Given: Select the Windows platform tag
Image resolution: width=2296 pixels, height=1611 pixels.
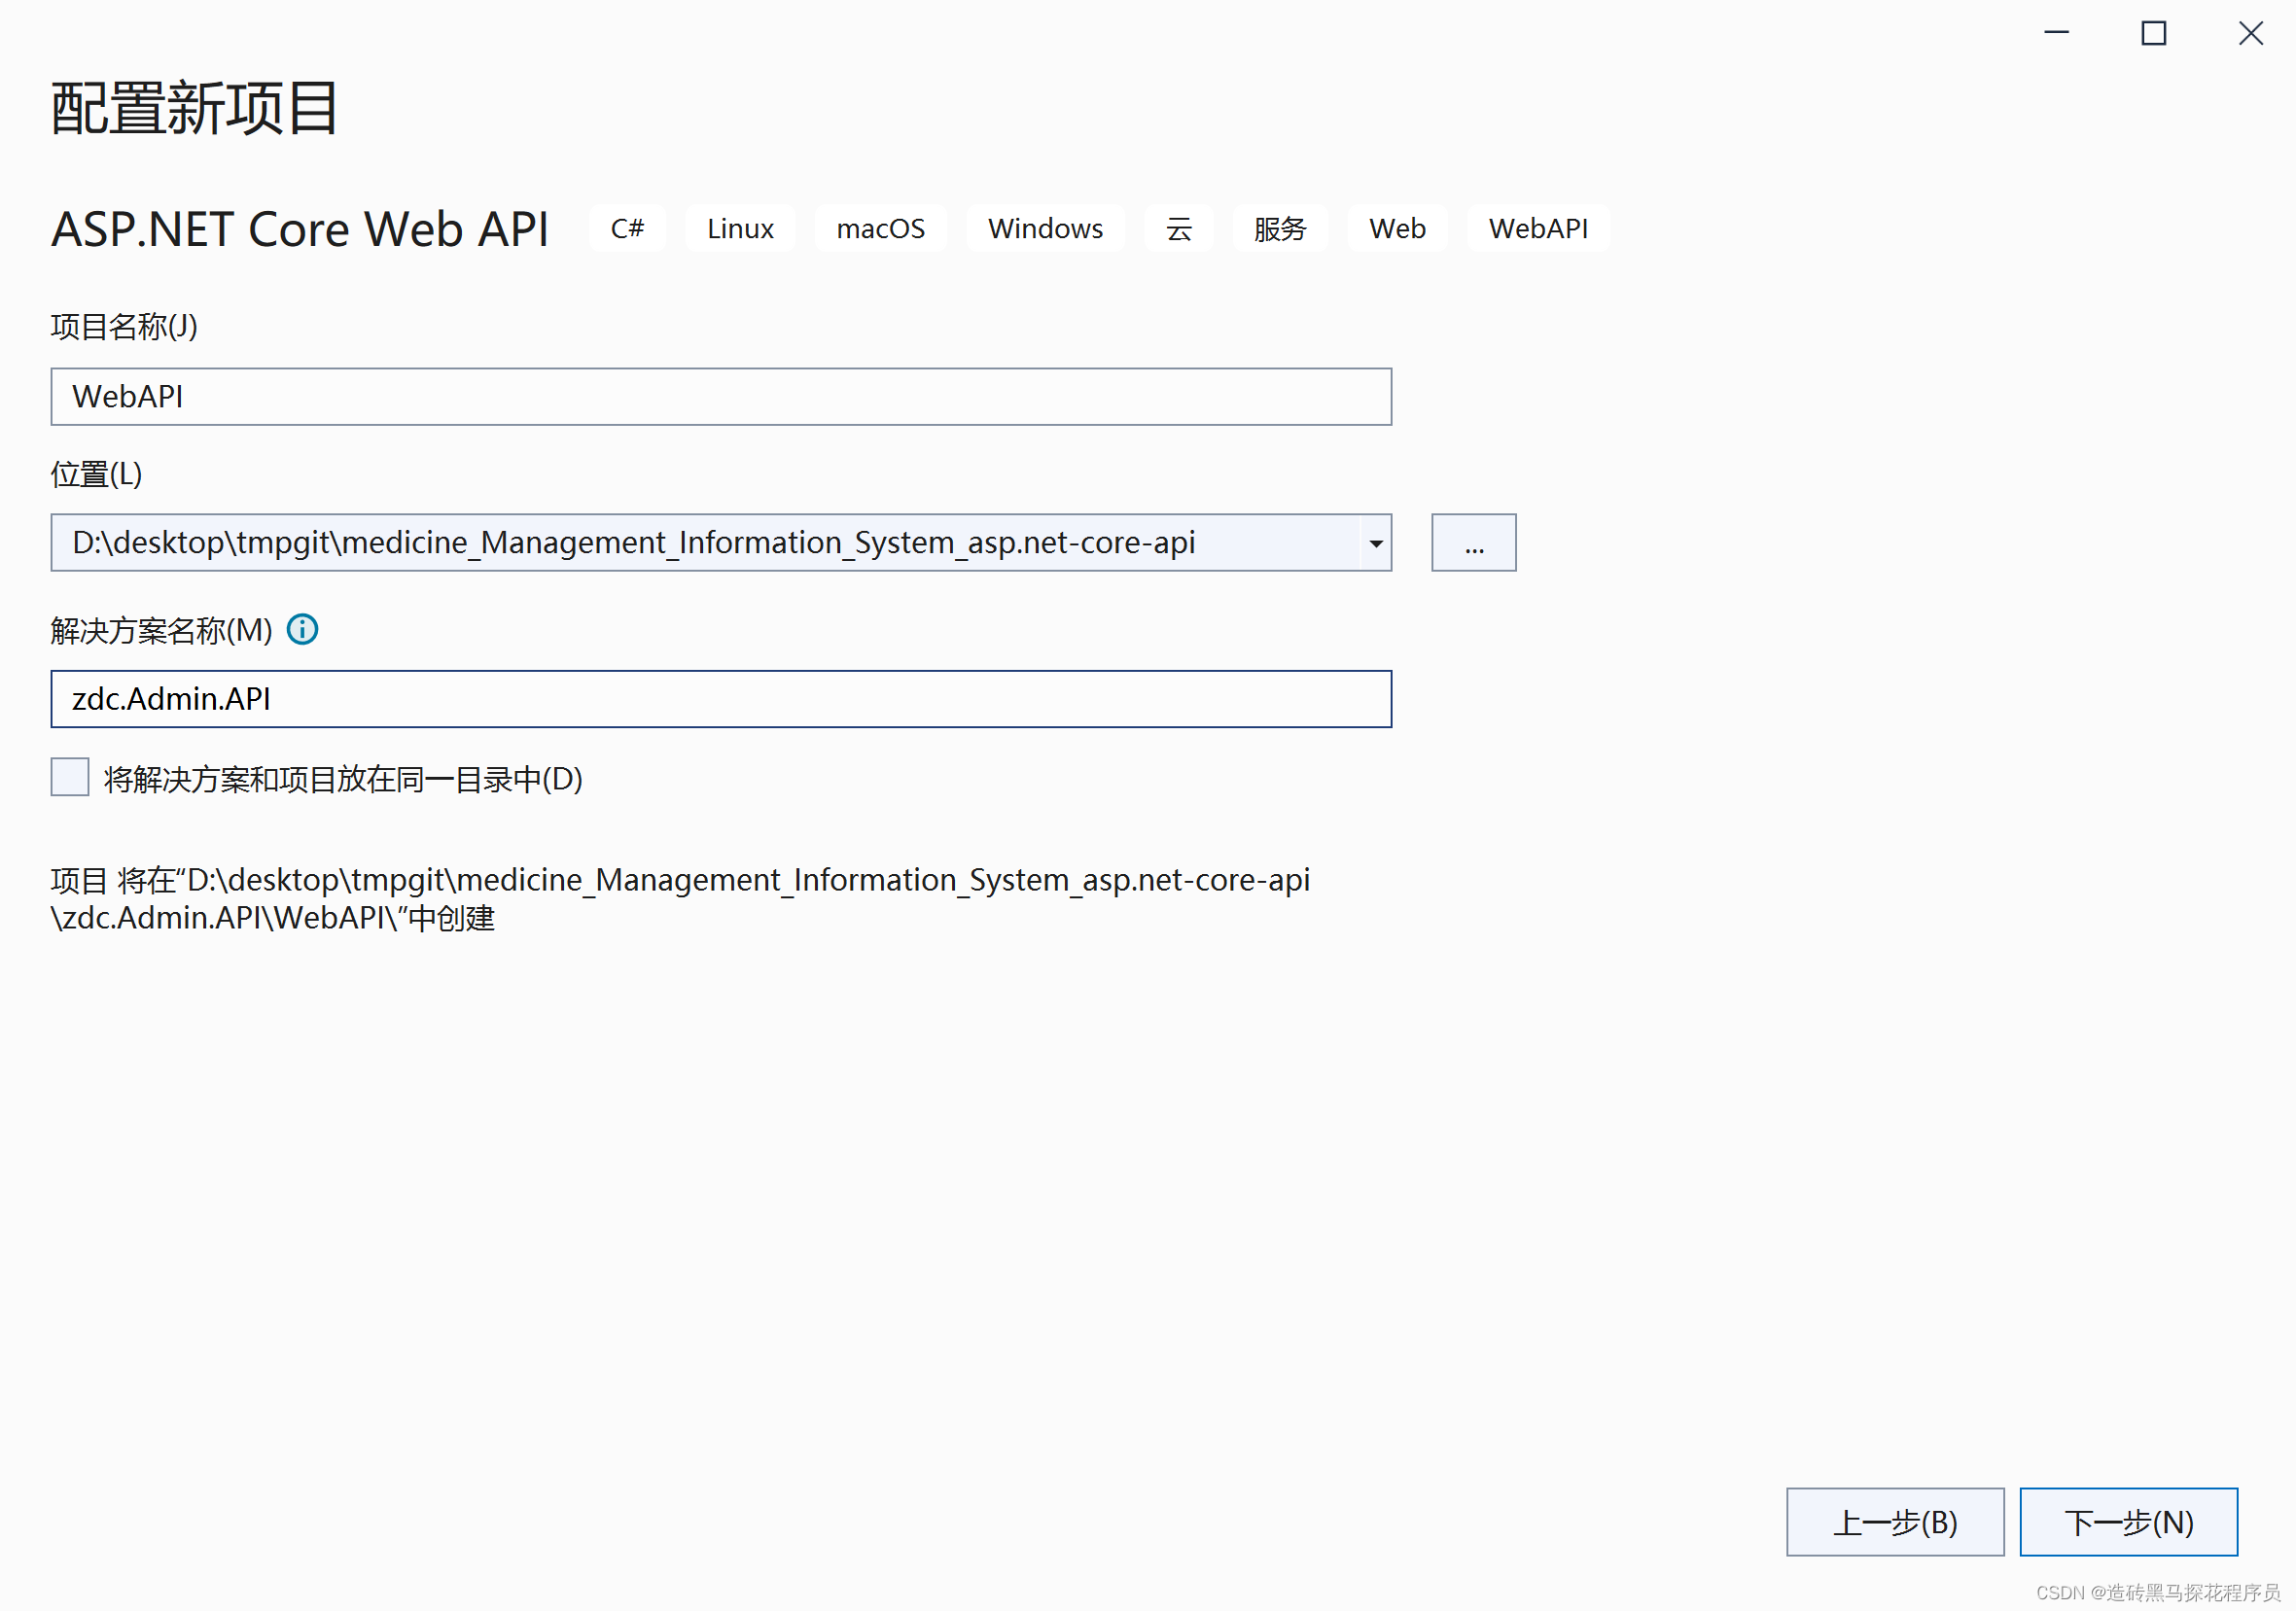Looking at the screenshot, I should pyautogui.click(x=1045, y=228).
